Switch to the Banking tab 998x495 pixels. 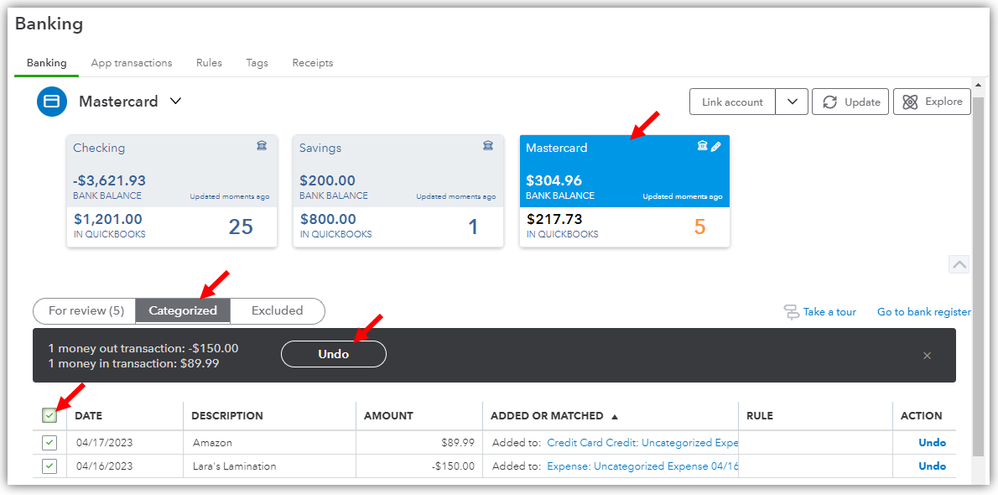pos(46,63)
